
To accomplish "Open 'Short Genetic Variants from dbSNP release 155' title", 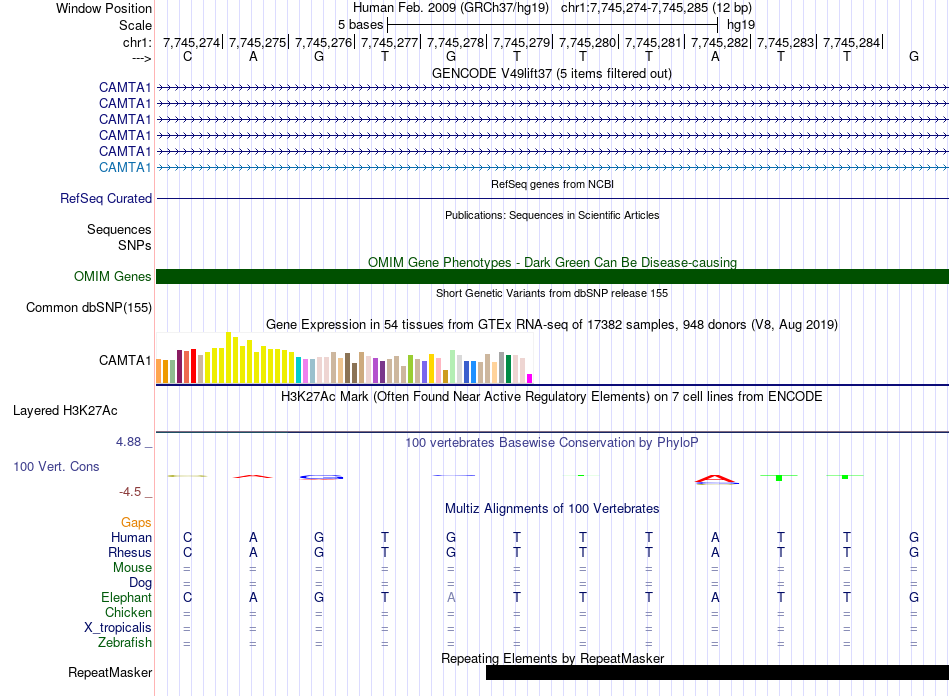I will [552, 293].
